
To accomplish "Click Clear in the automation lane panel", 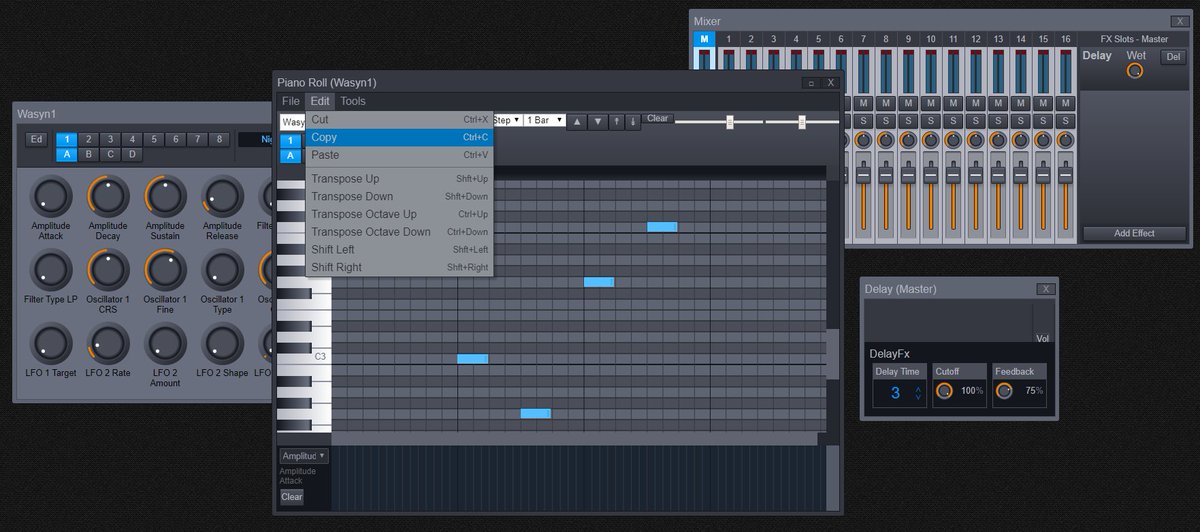I will point(291,496).
